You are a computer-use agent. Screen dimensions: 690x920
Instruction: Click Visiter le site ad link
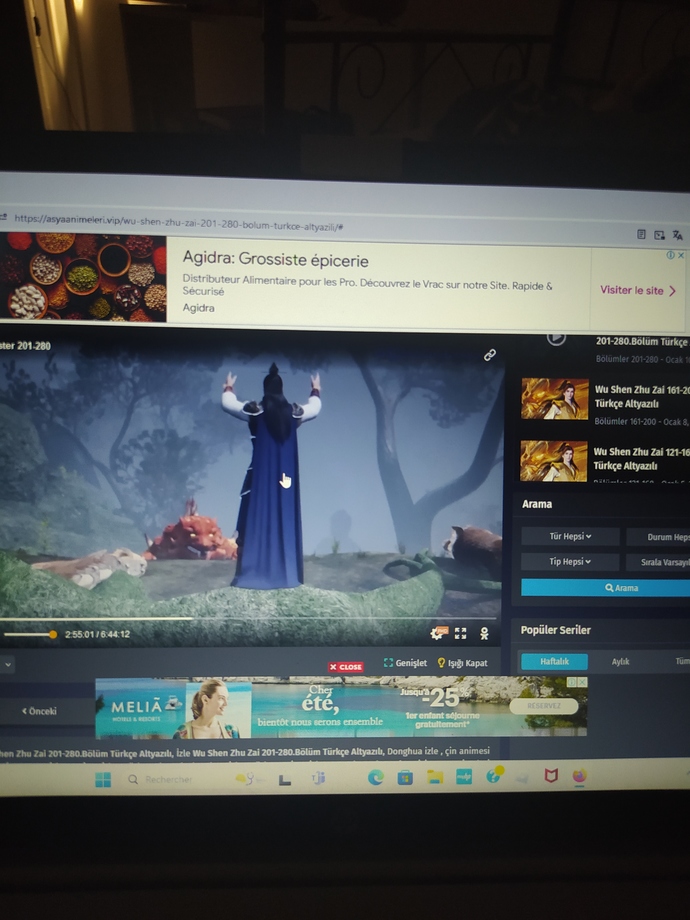coord(638,290)
